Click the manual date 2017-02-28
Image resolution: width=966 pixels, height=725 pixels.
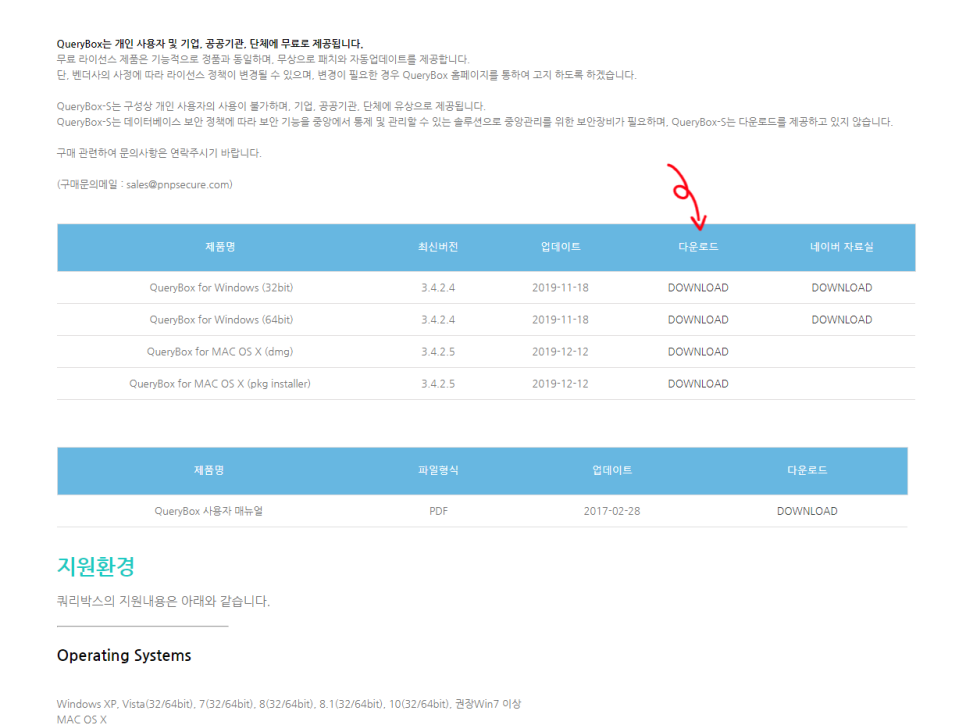(612, 511)
